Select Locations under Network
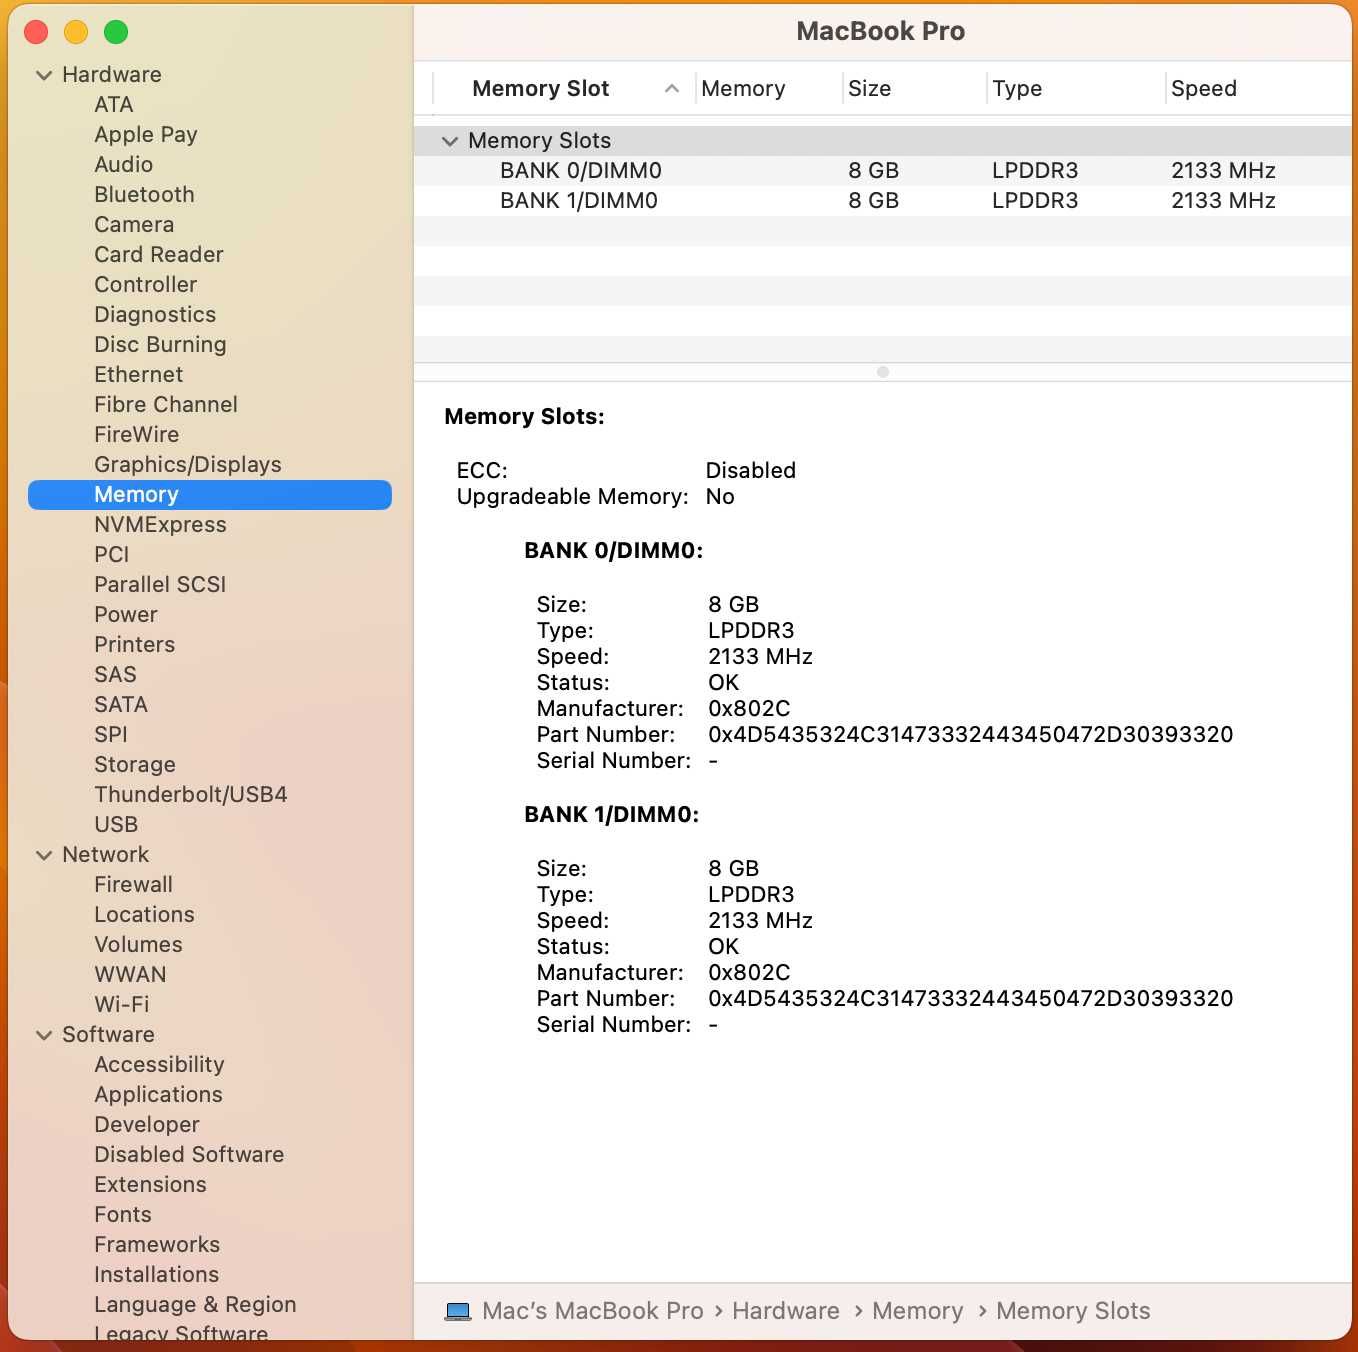Image resolution: width=1358 pixels, height=1352 pixels. click(144, 915)
